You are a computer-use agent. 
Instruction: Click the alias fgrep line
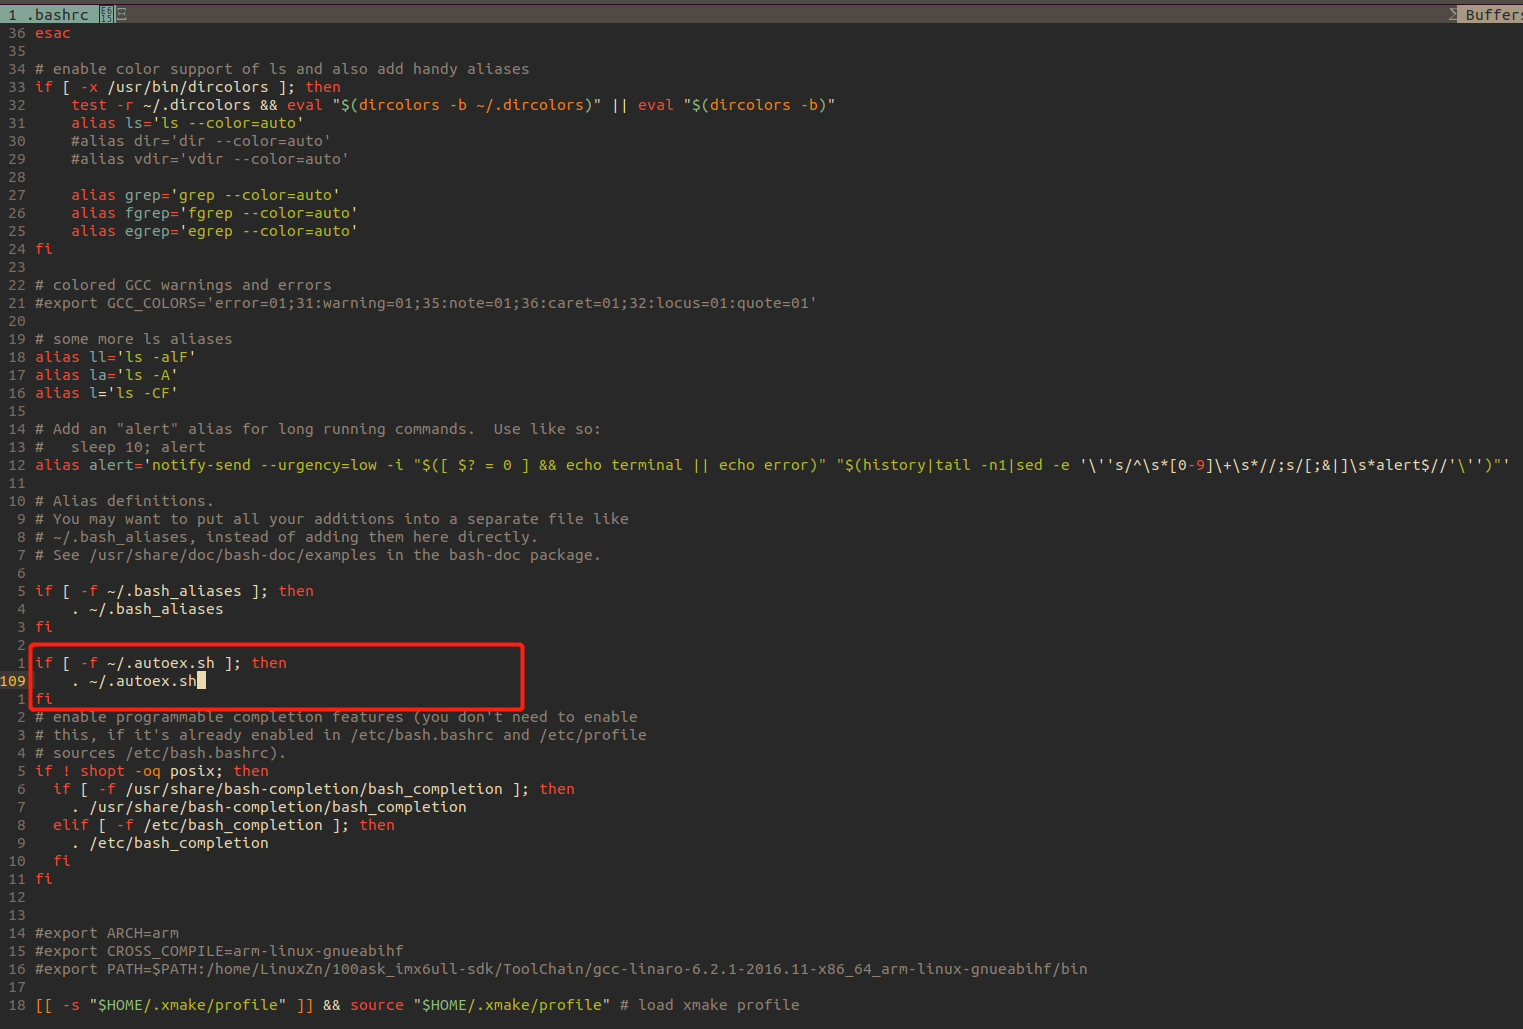pos(214,213)
